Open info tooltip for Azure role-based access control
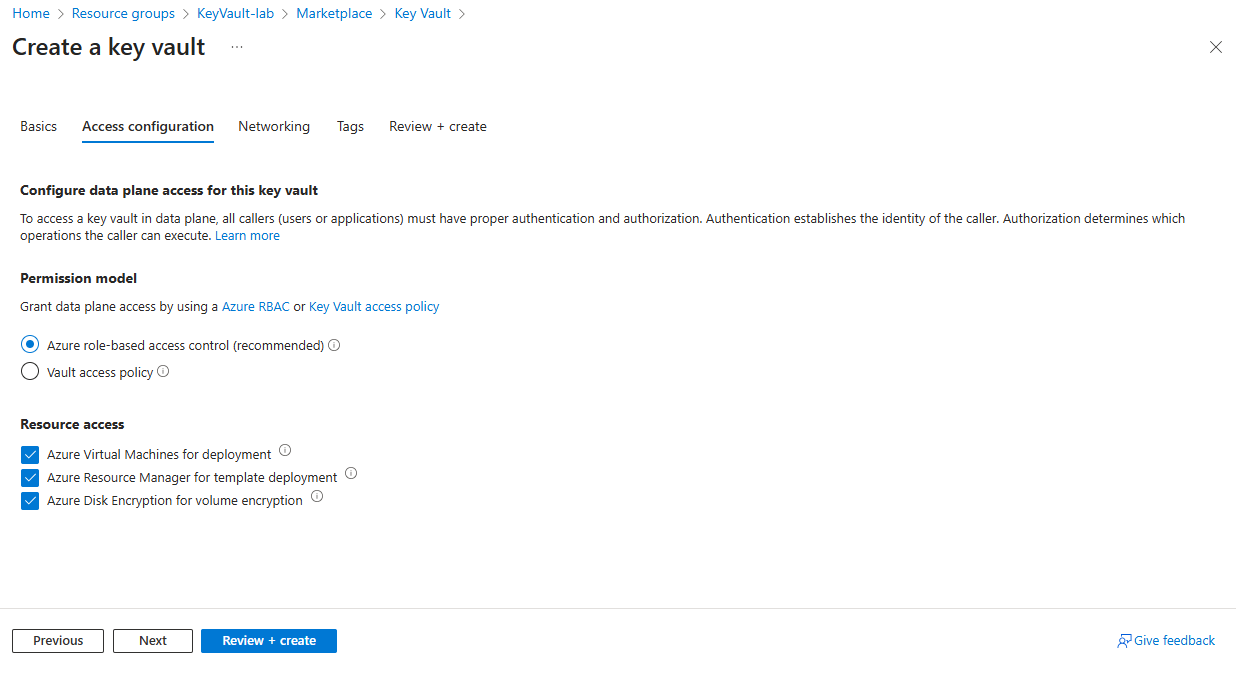 pos(334,345)
